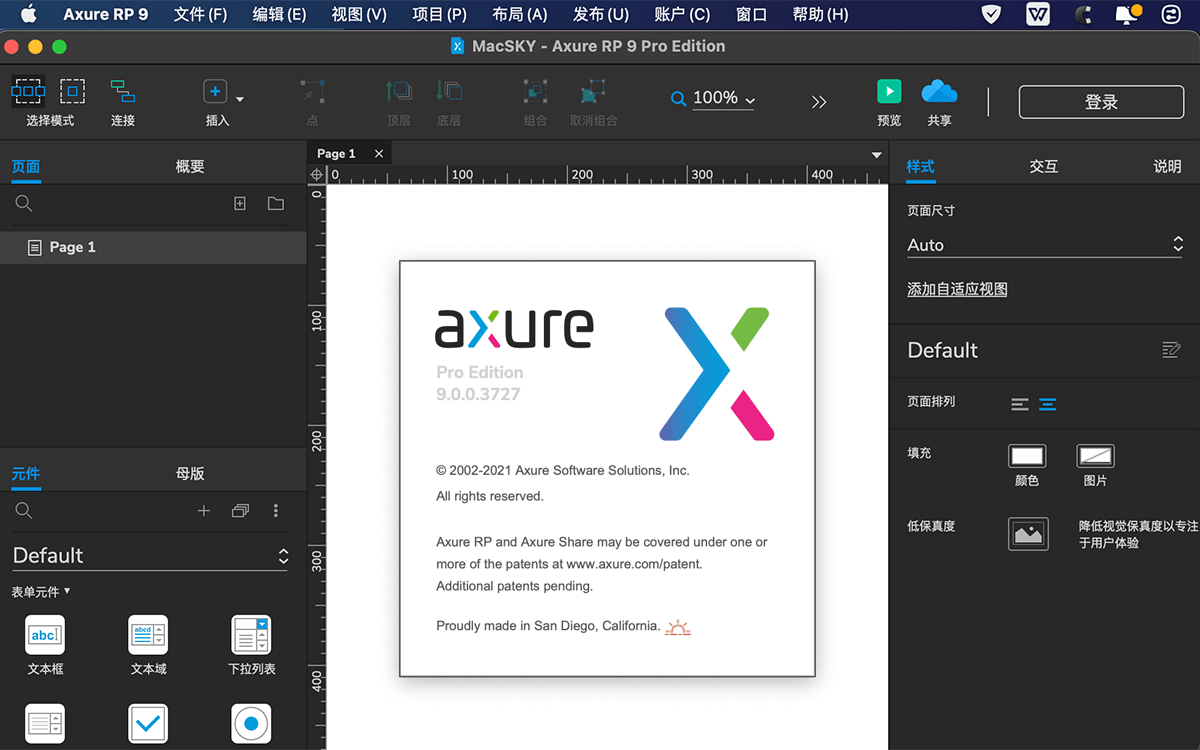The image size is (1200, 750).
Task: Expand more toolbar items chevron
Action: [x=819, y=102]
